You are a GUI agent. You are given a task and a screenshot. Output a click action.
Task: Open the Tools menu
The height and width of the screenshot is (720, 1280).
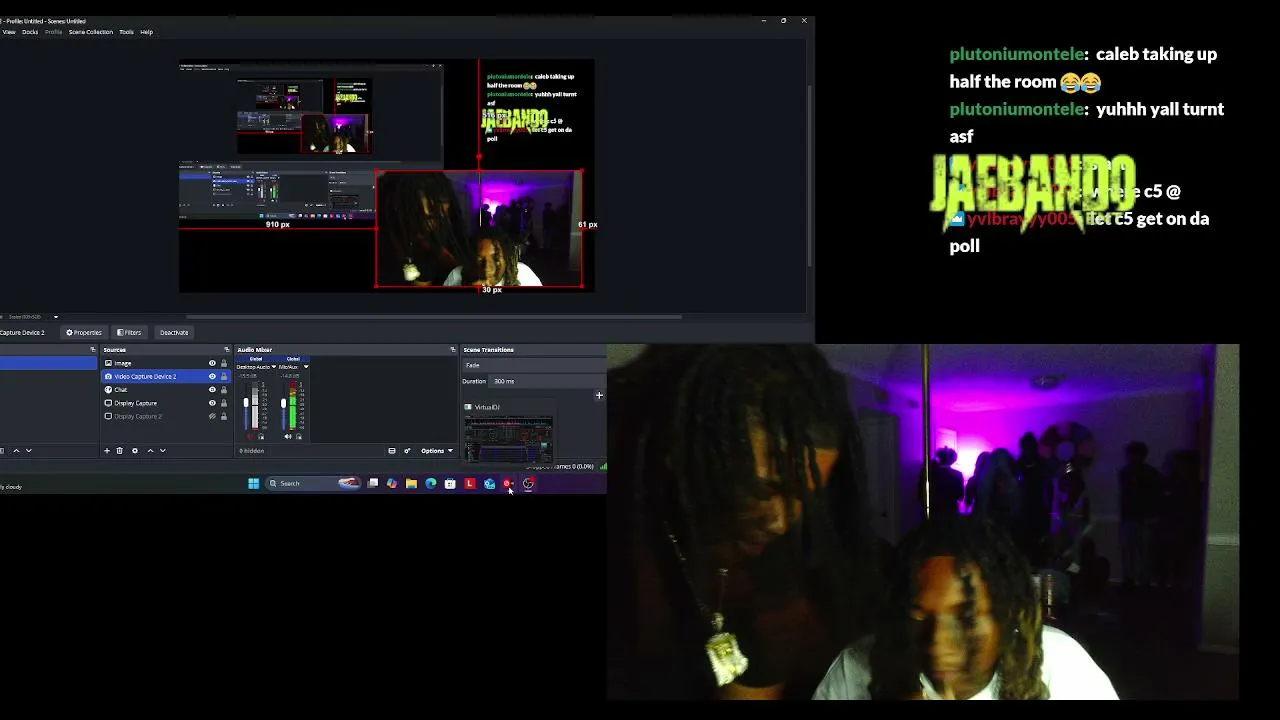[x=126, y=32]
